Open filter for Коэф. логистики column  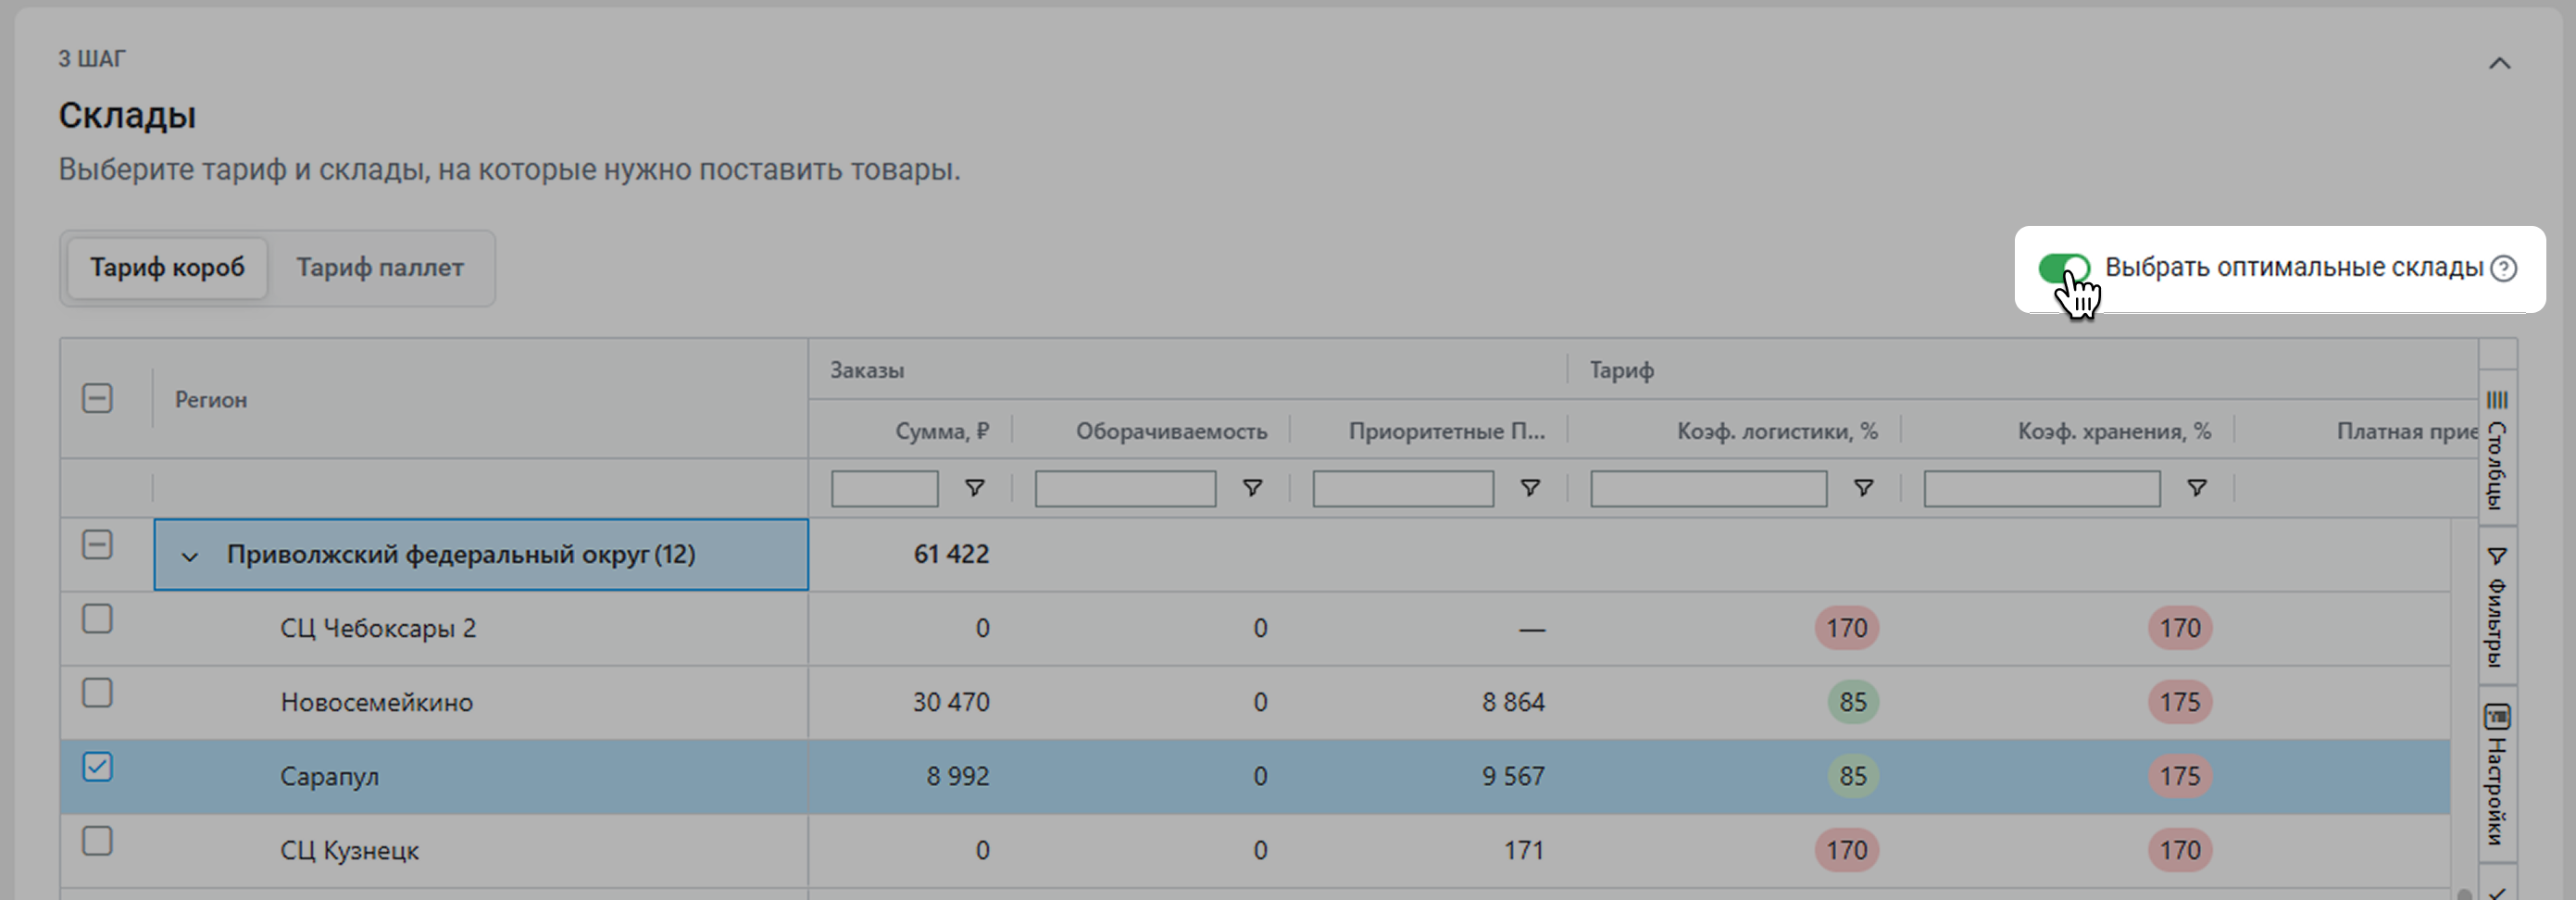(x=1863, y=488)
